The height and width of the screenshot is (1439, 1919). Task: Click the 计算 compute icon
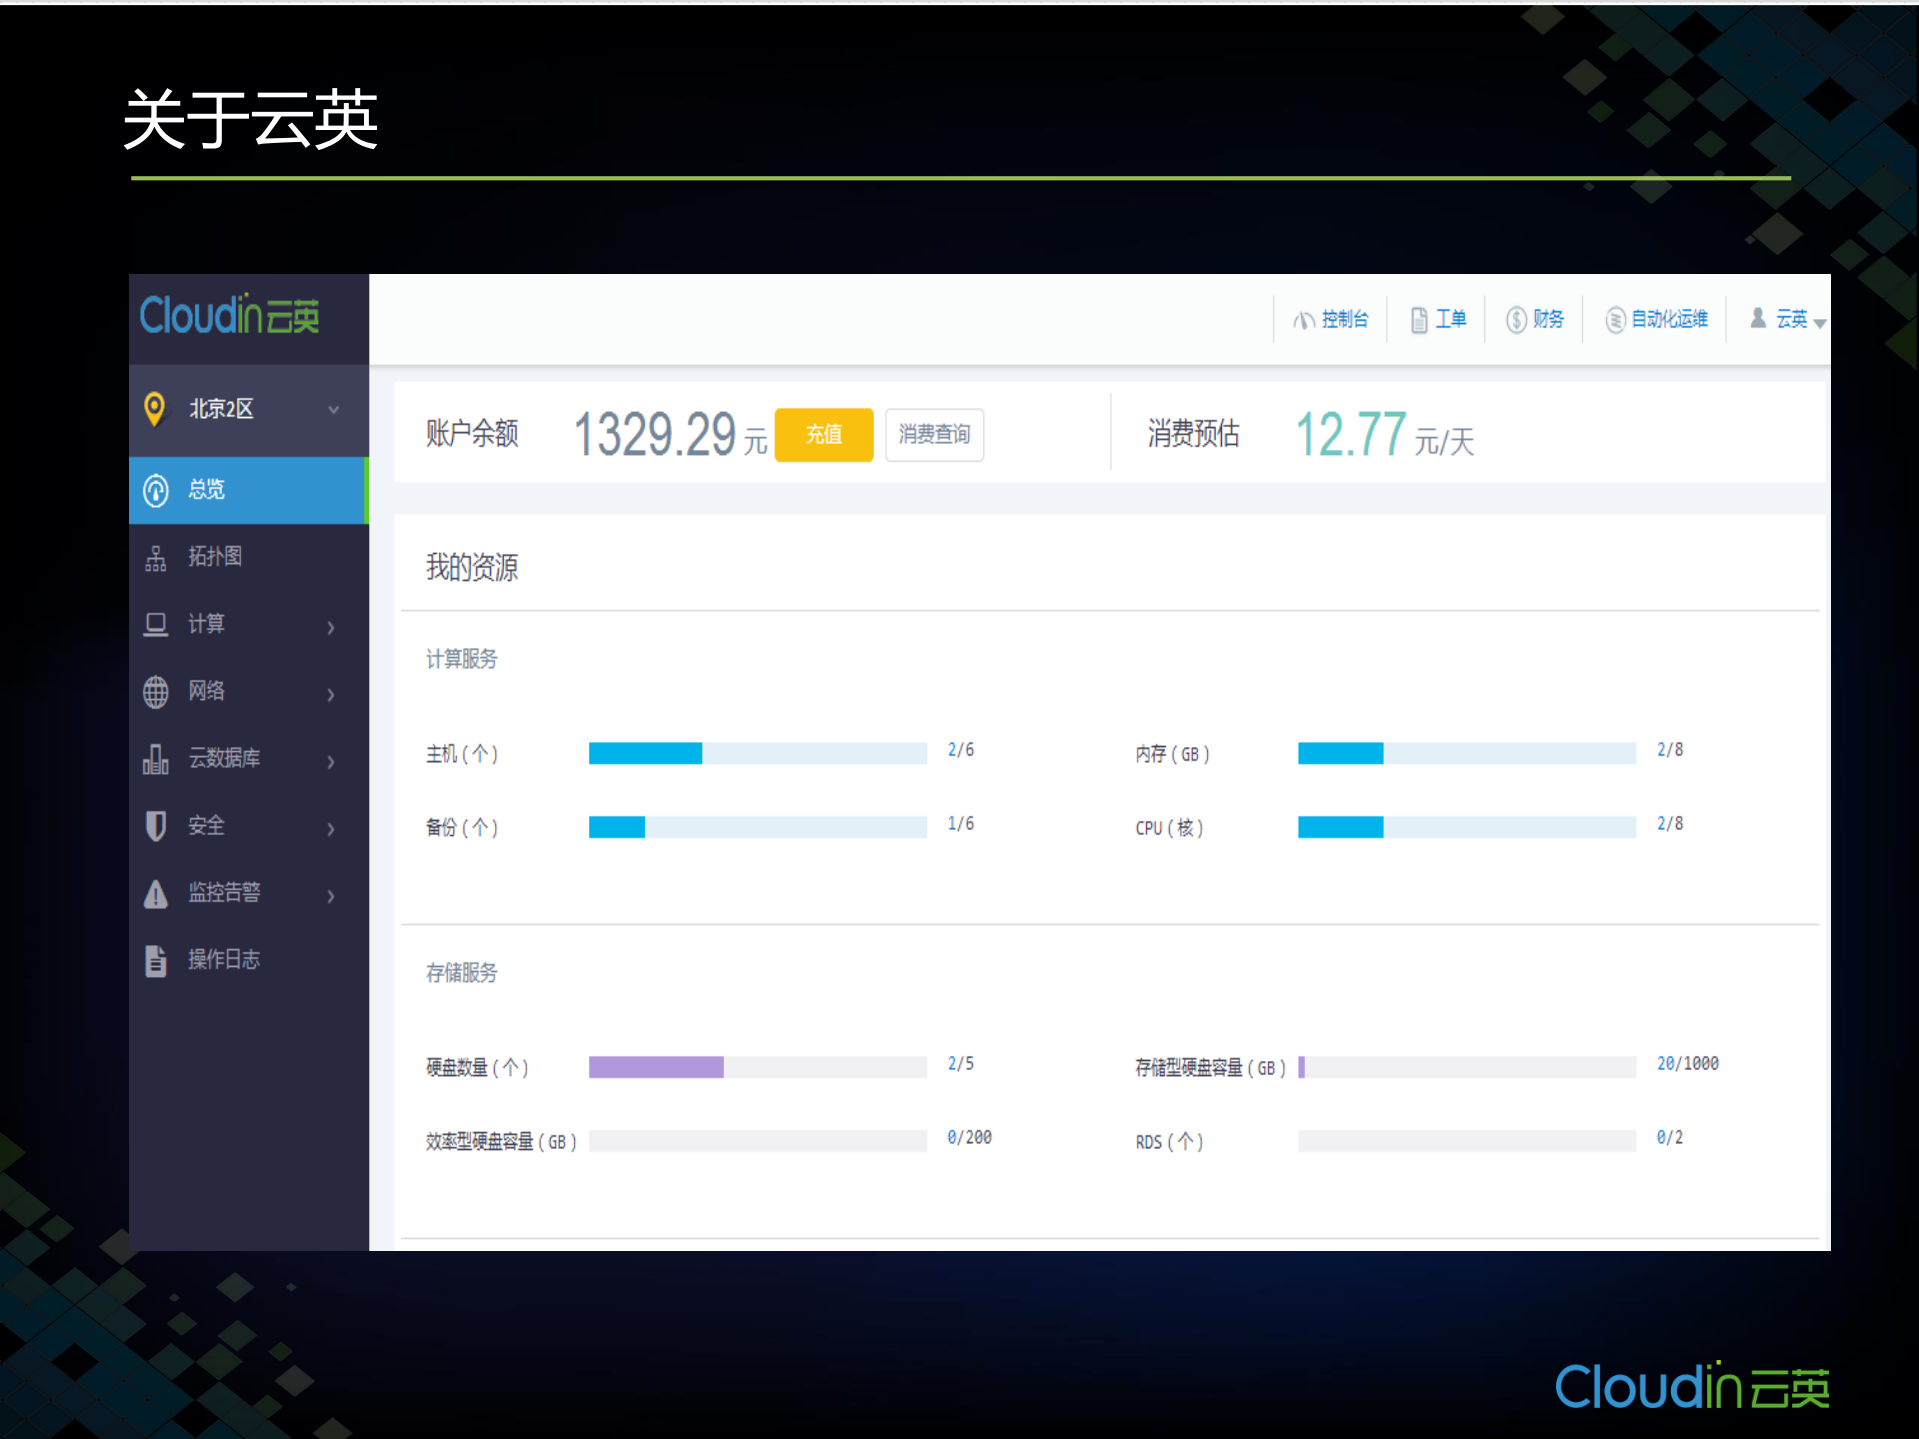click(156, 624)
